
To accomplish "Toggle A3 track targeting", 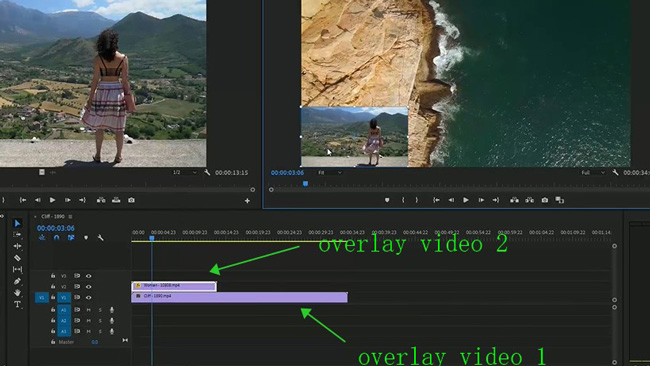I will point(64,331).
